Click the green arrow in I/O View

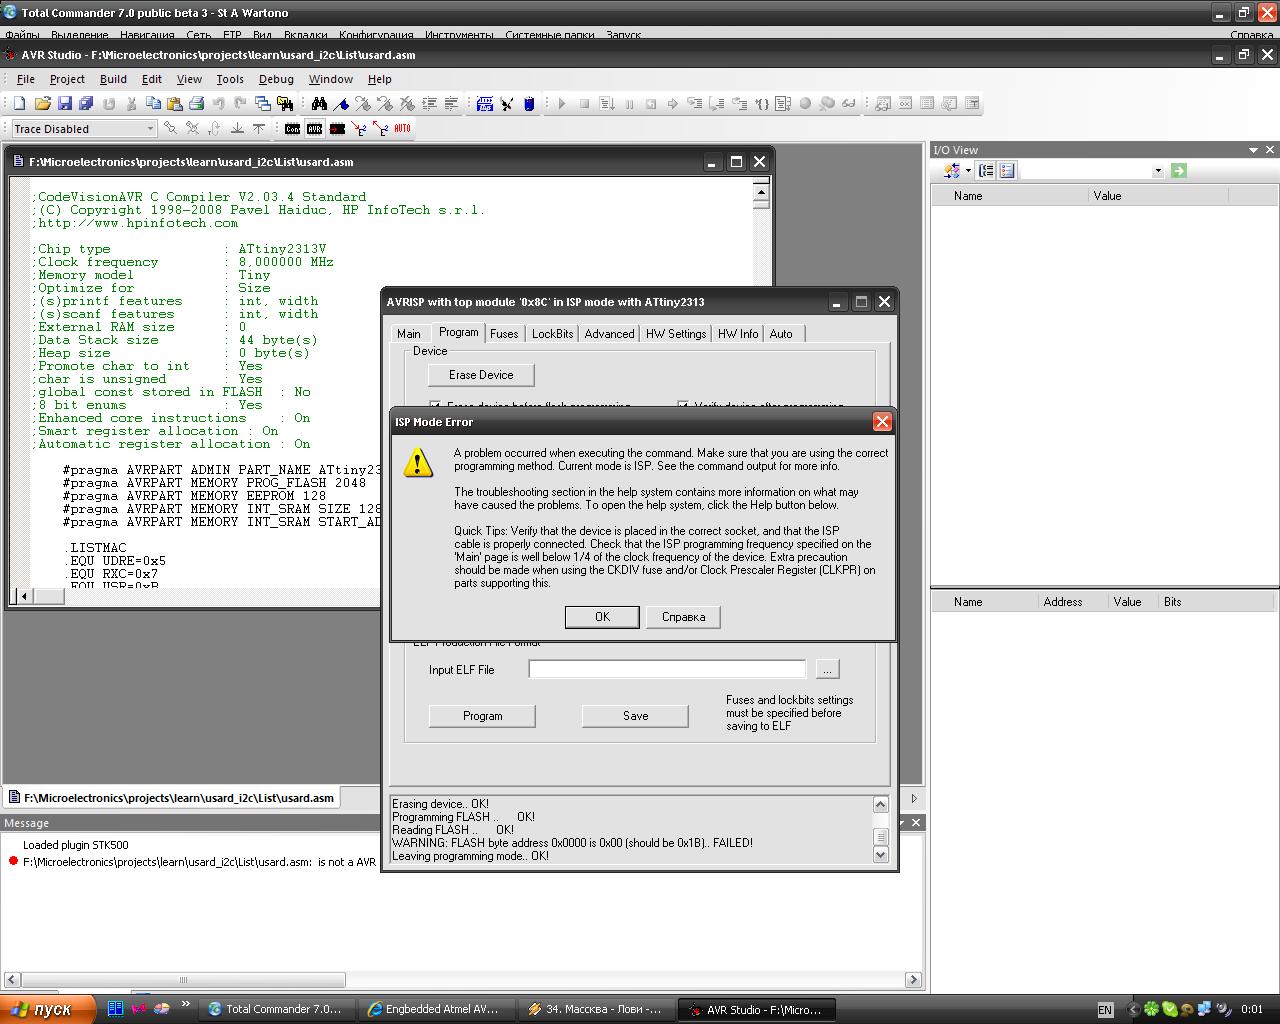[1179, 171]
